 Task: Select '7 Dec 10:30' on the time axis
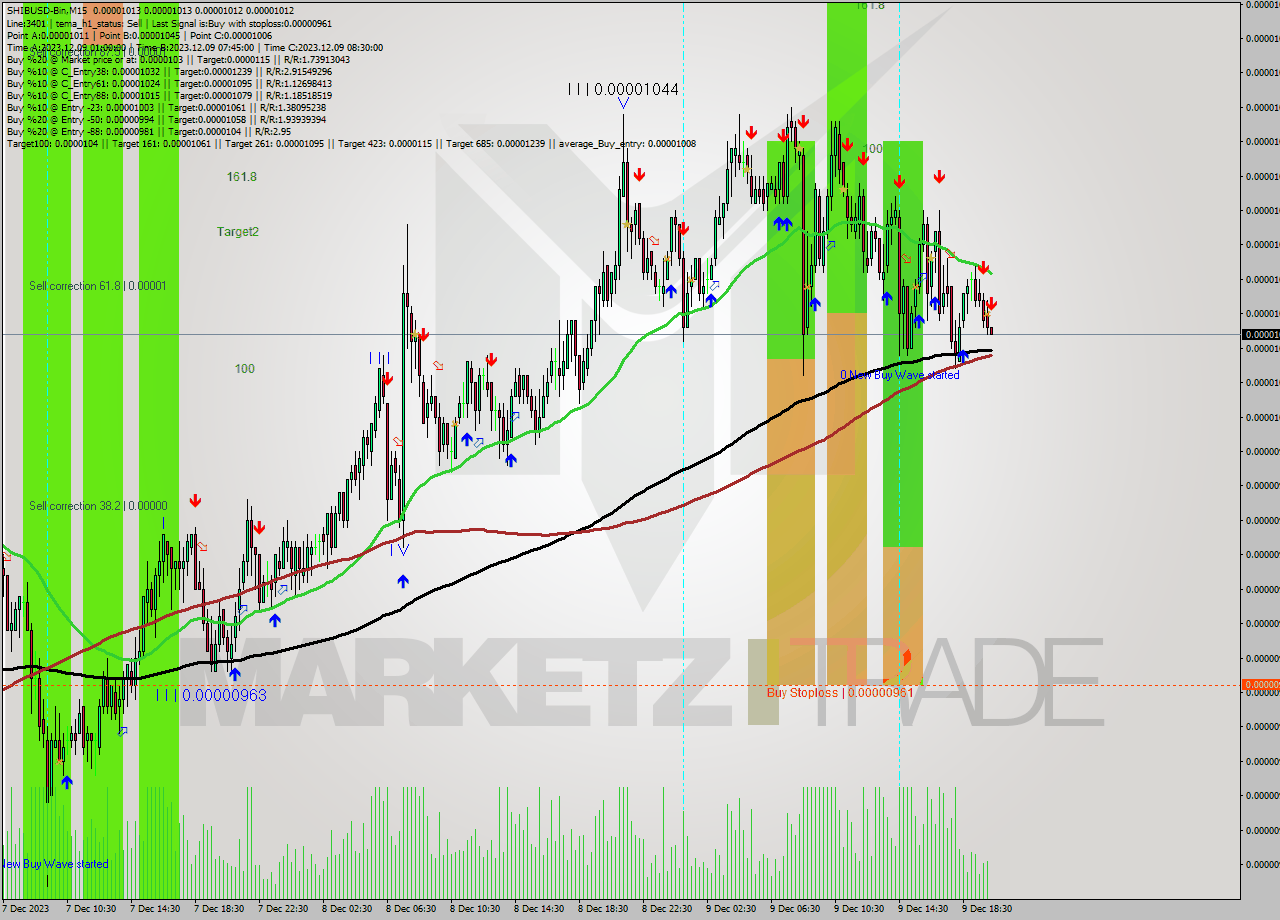tap(90, 909)
